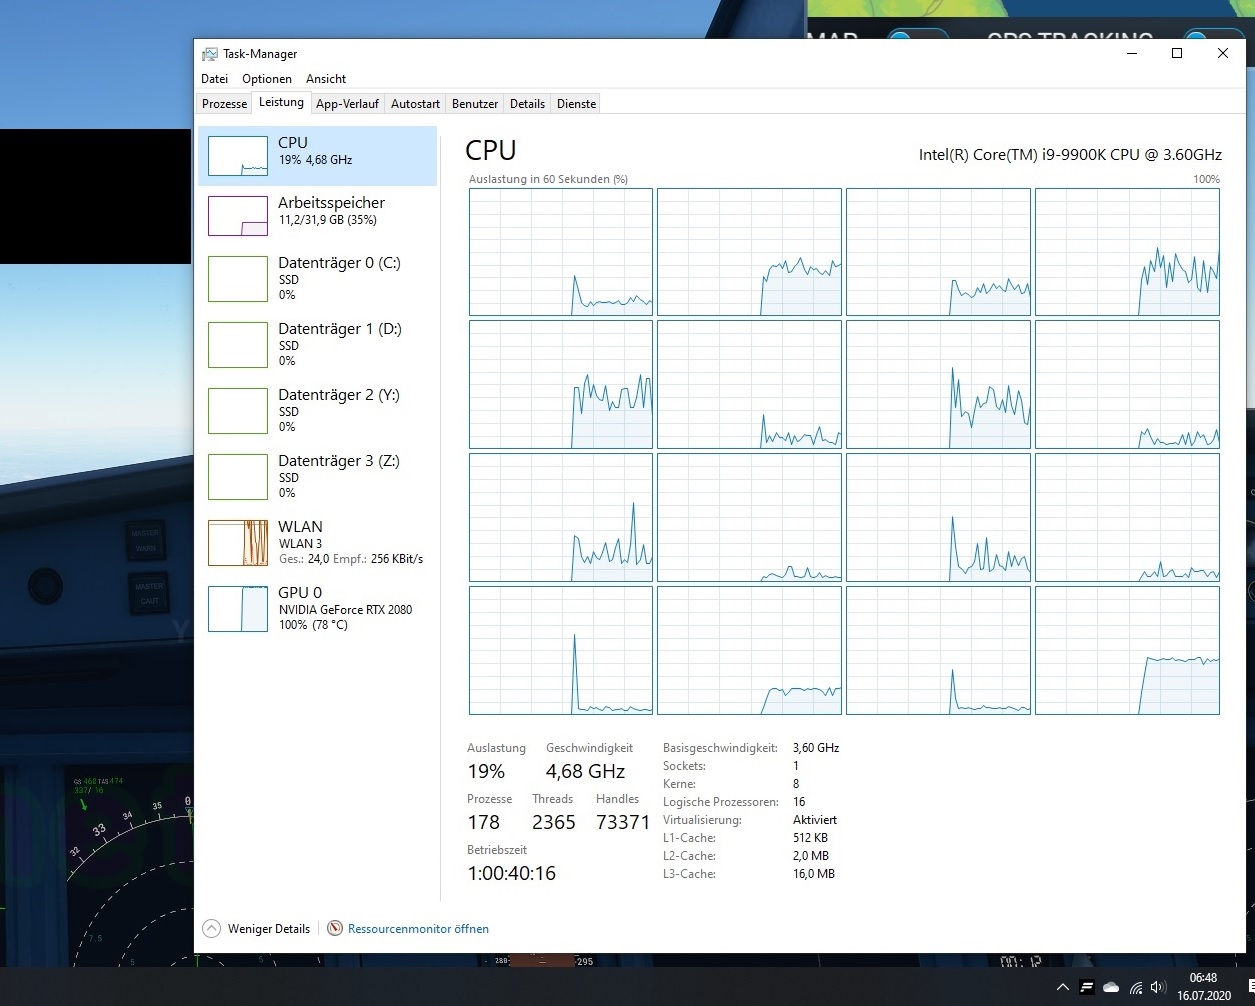Screen dimensions: 1255x1006
Task: Open the Wi-Fi network tray icon
Action: 1136,987
